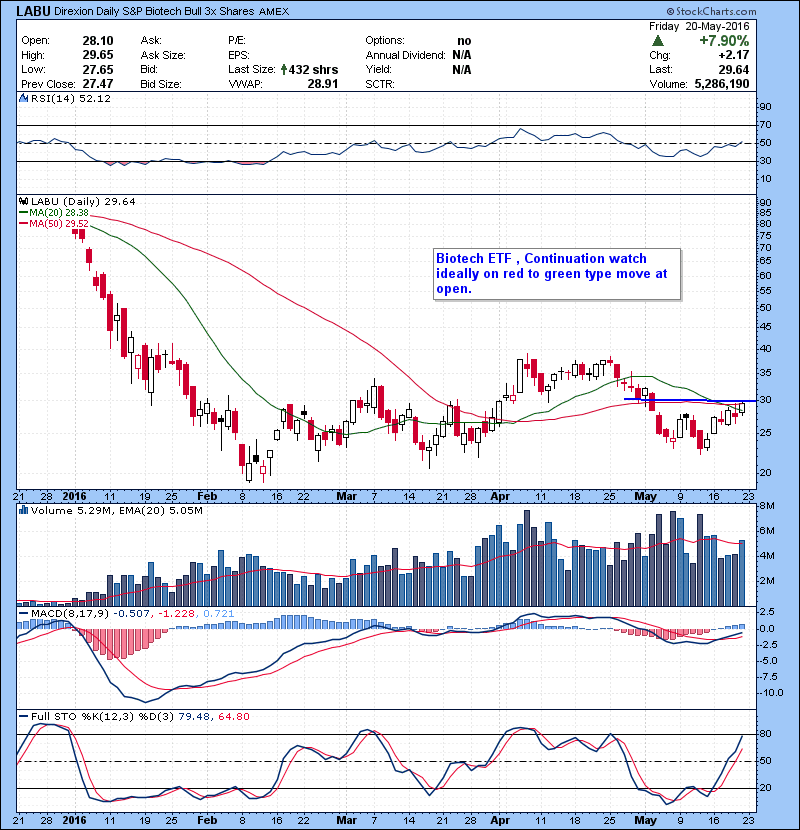Click the Apr label on price chart axis

pos(500,497)
